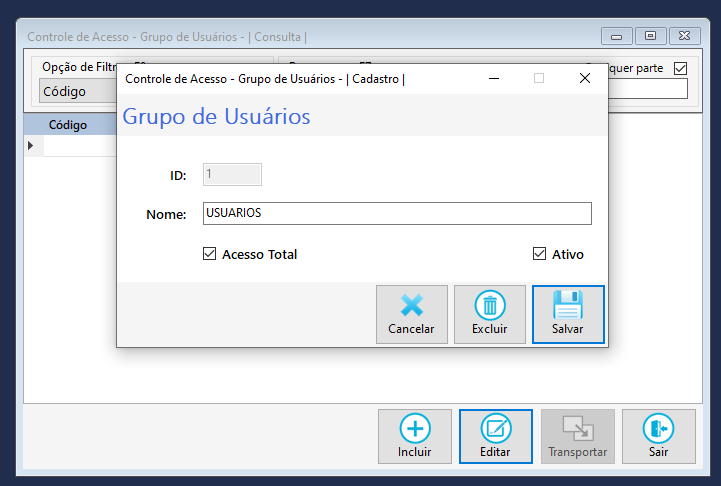721x486 pixels.
Task: Click the disabled maximize button of Cadastro dialog
Action: click(x=539, y=79)
